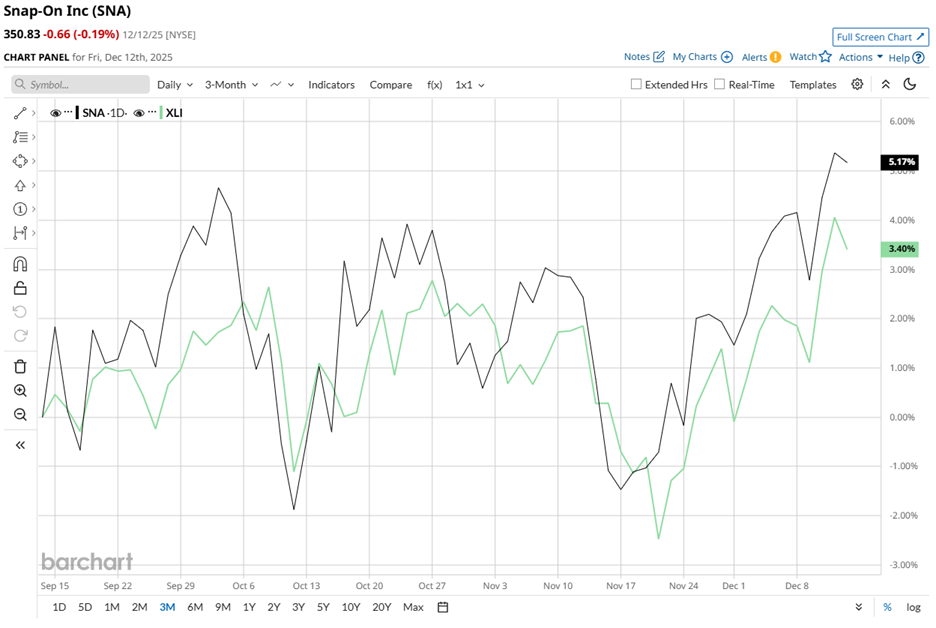Toggle XLI series visibility eye
Image resolution: width=936 pixels, height=628 pixels.
tap(139, 113)
